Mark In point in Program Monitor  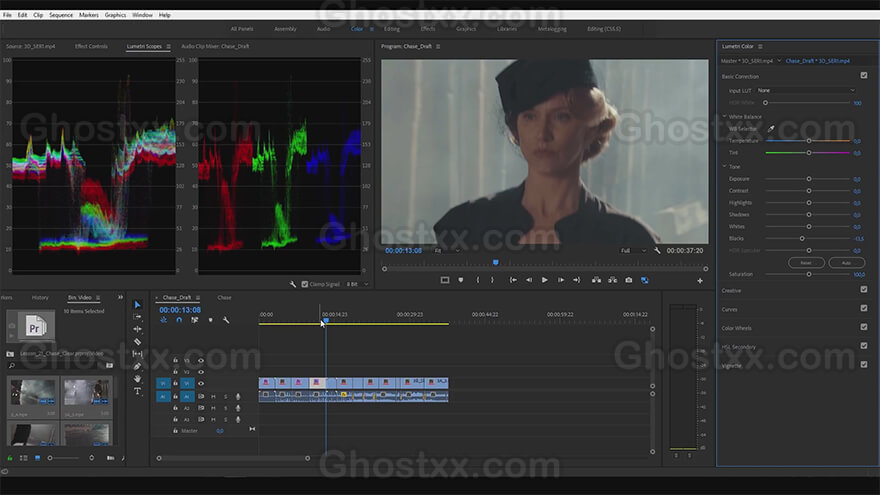[x=478, y=279]
